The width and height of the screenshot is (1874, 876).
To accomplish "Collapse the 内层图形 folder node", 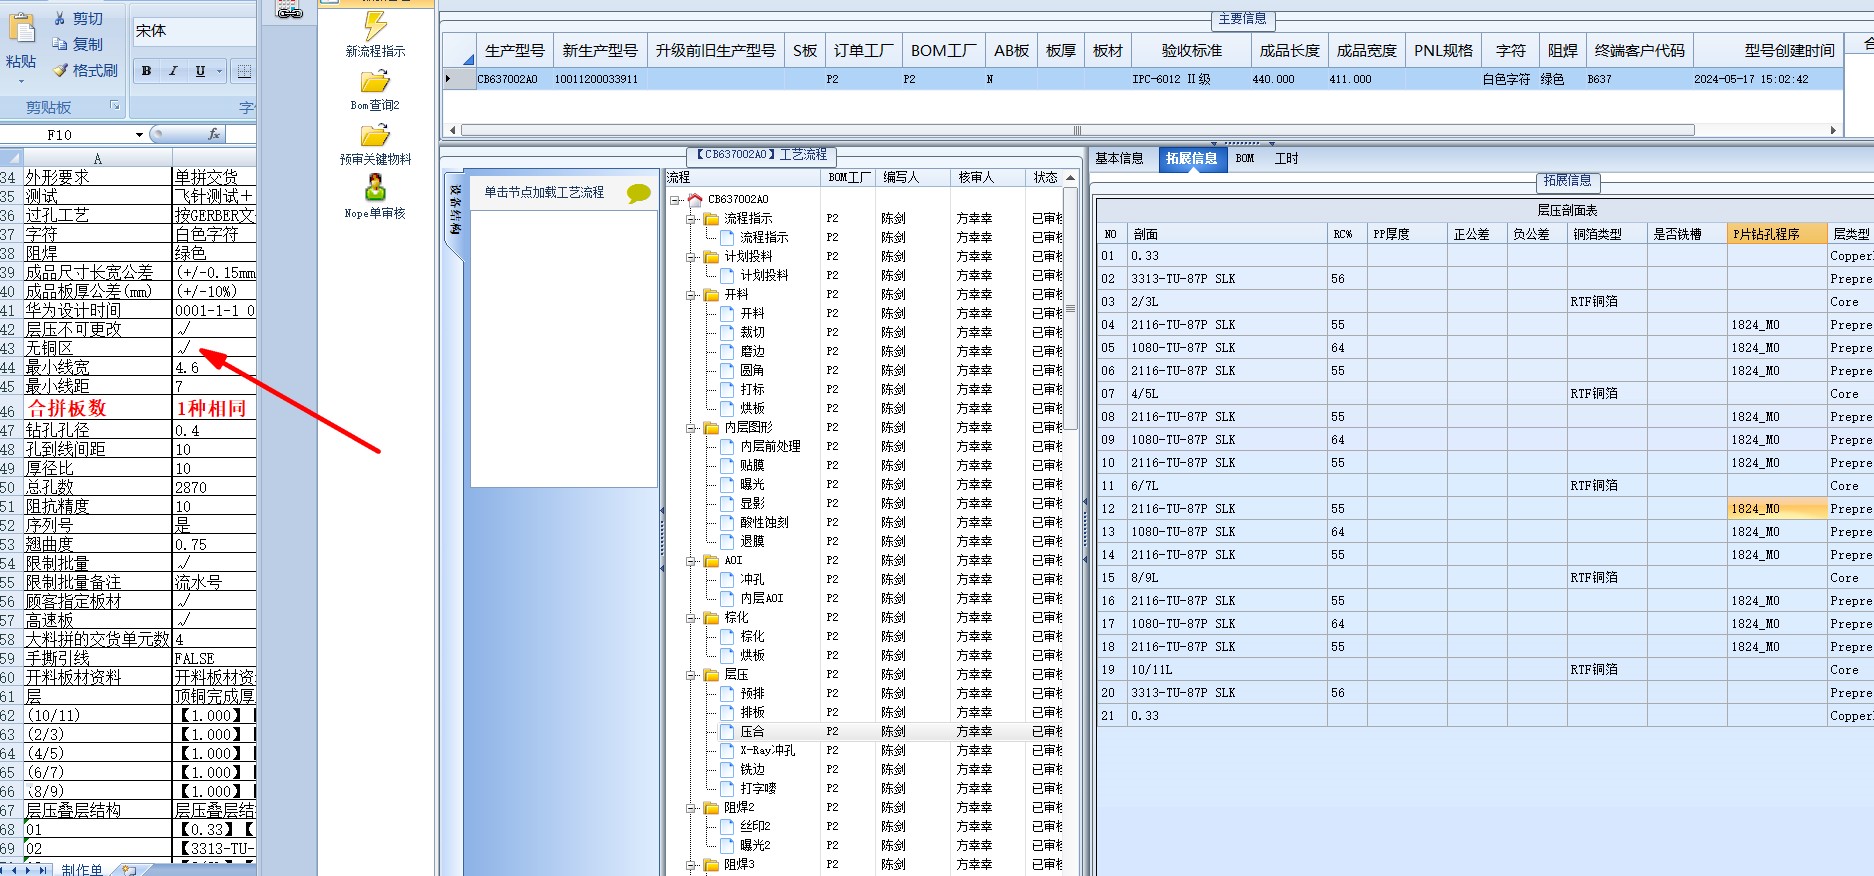I will pos(691,428).
